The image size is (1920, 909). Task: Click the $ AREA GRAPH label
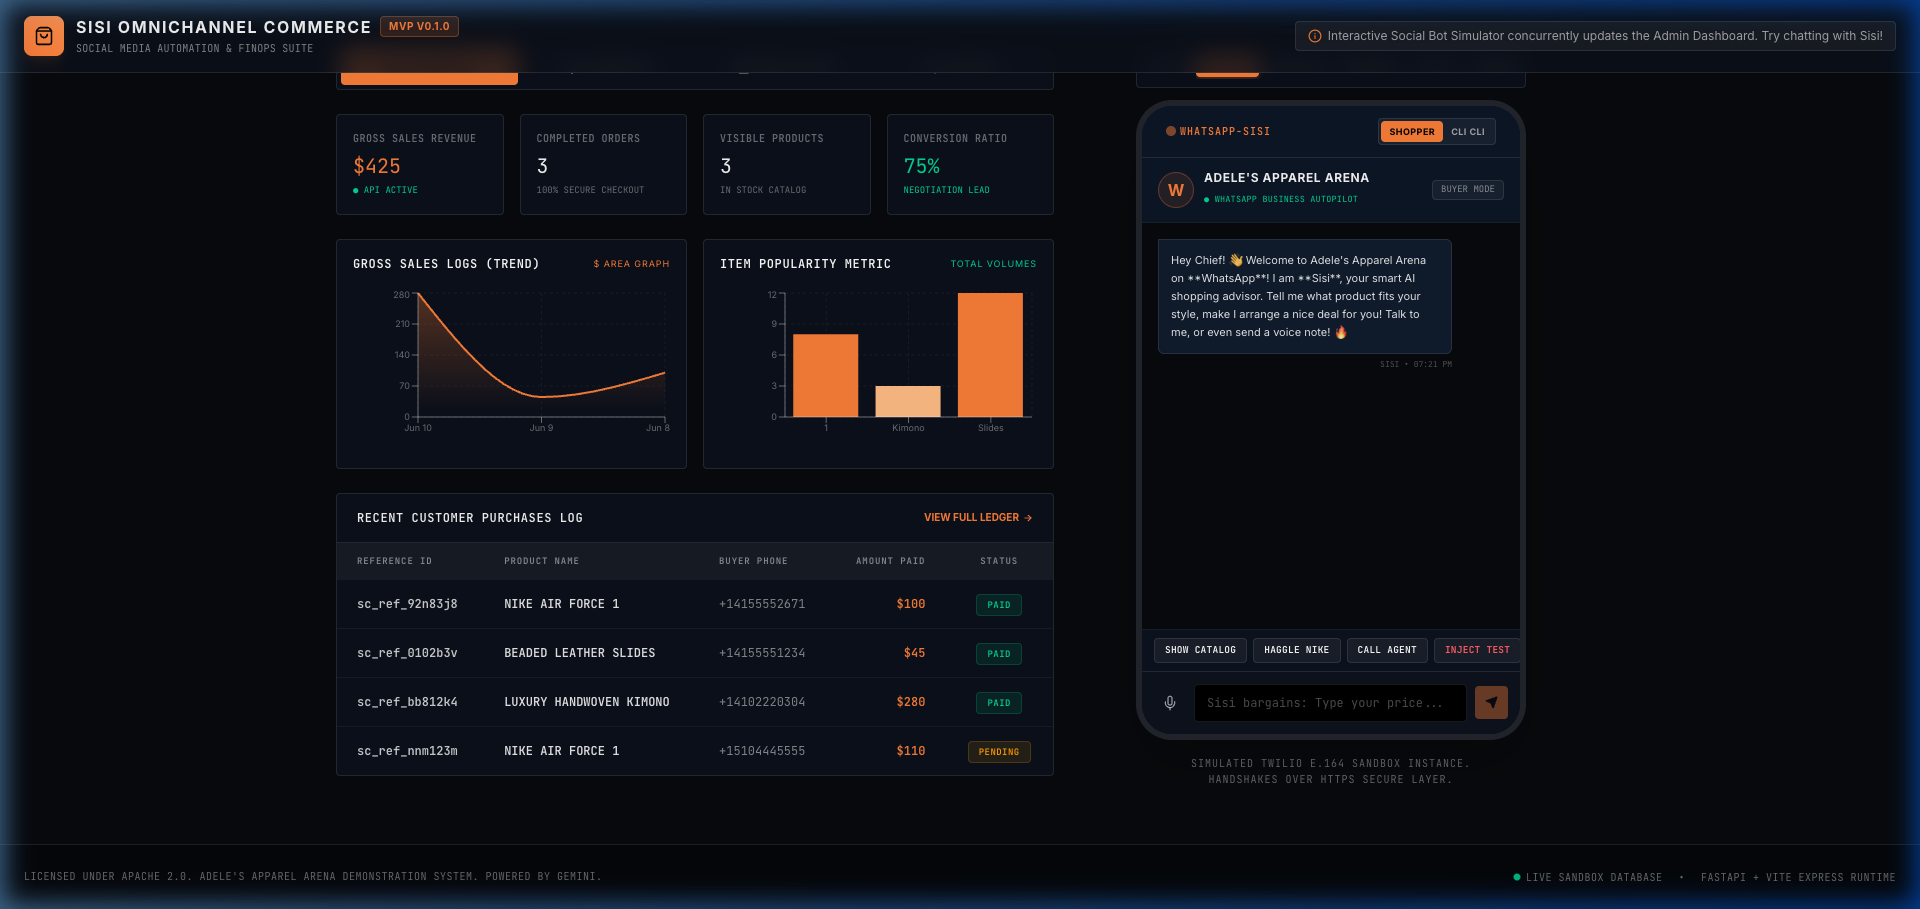[x=631, y=264]
